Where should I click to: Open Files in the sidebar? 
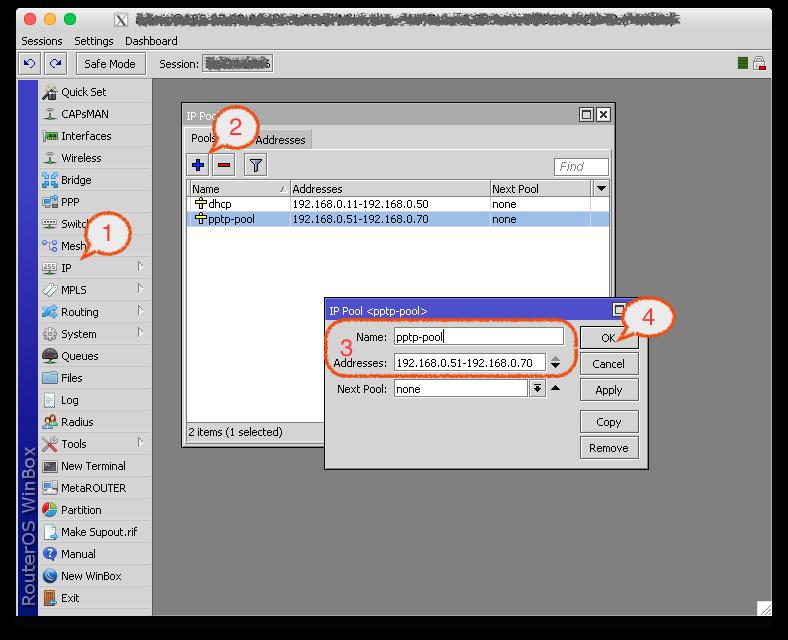point(95,378)
